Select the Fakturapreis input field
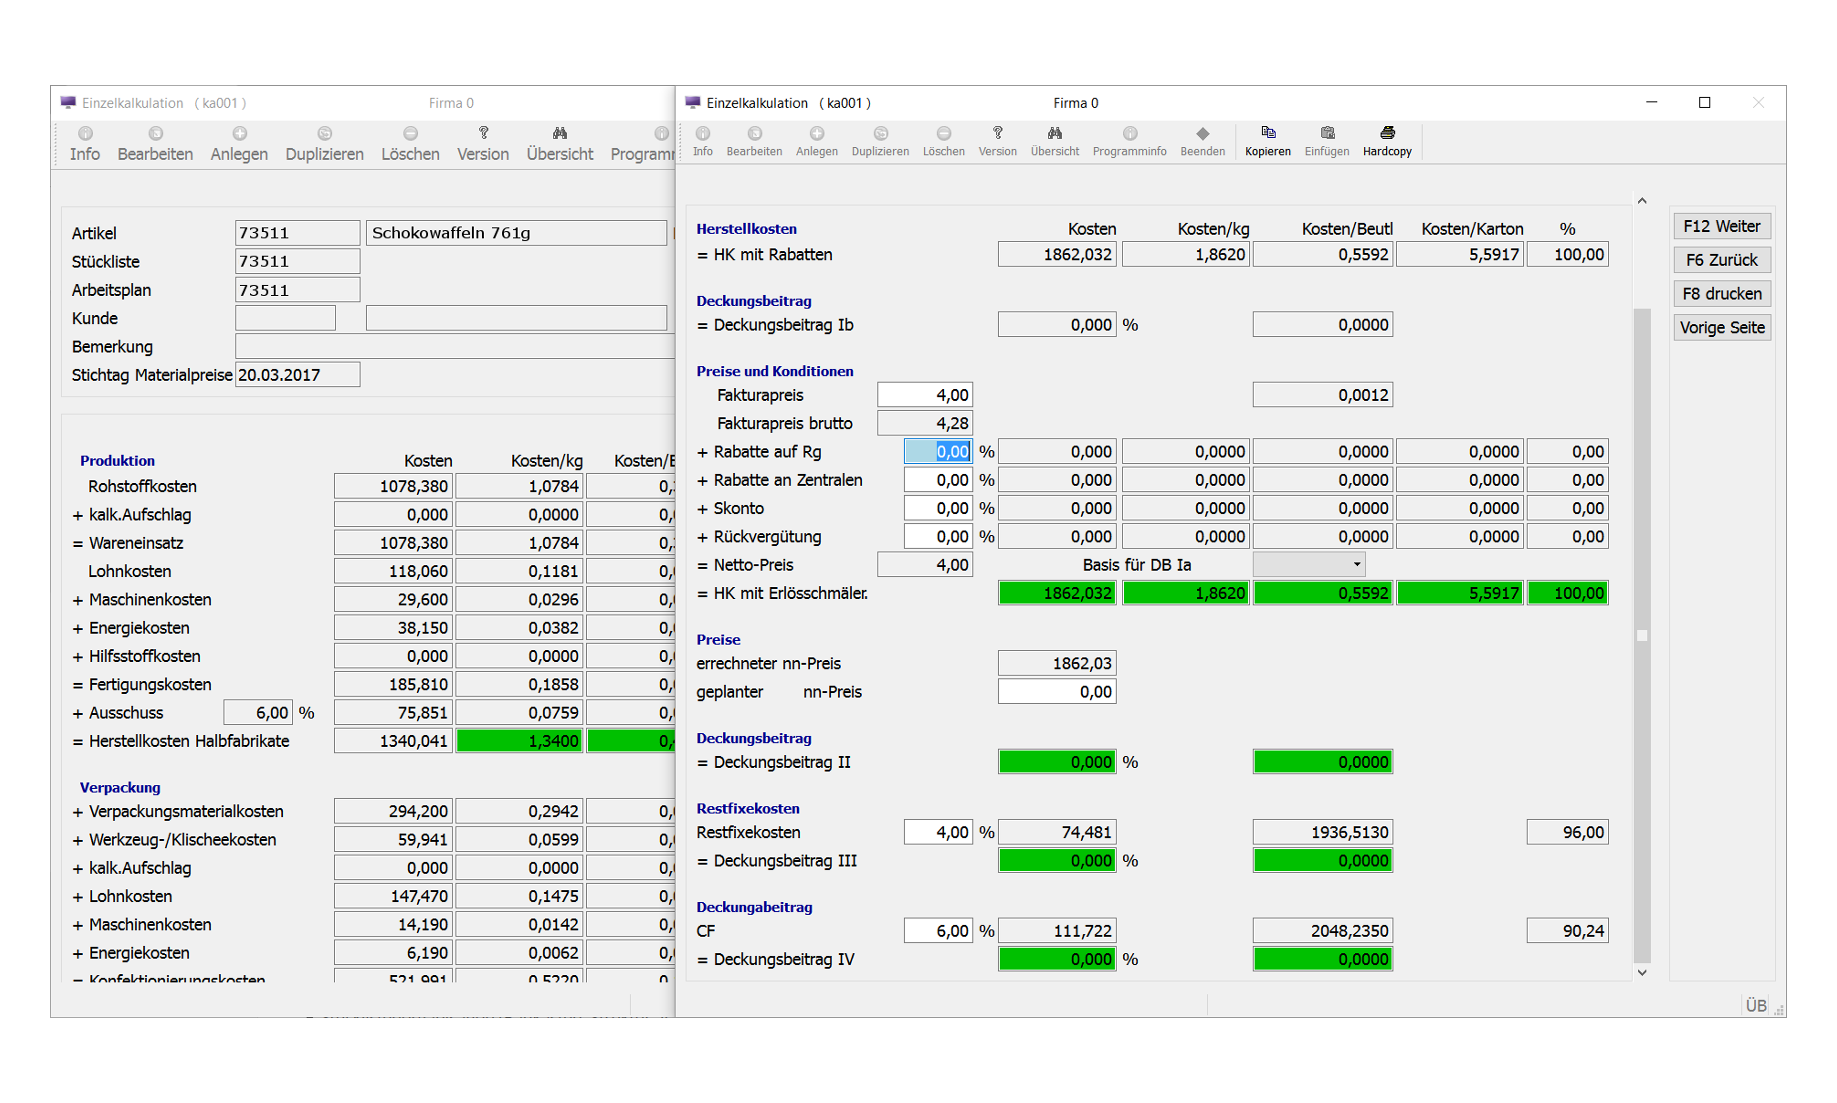 [x=925, y=395]
